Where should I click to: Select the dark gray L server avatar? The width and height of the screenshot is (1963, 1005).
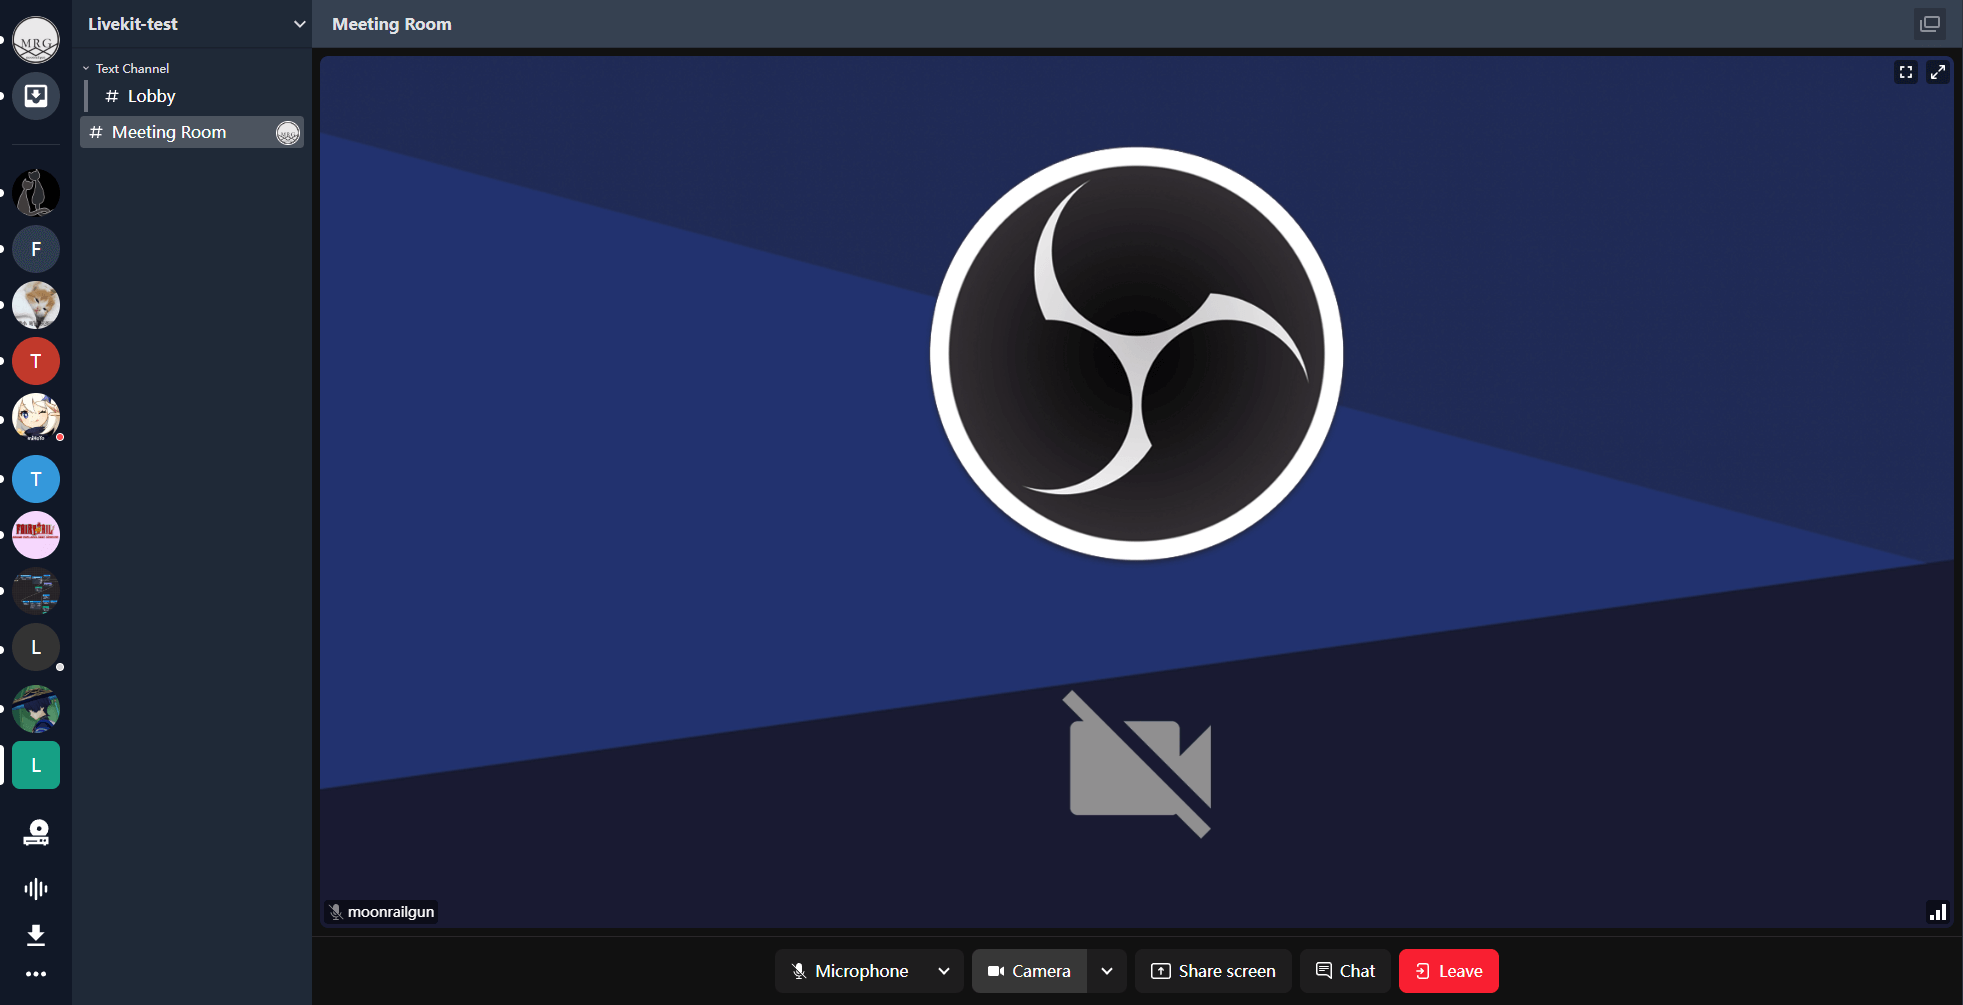[36, 647]
